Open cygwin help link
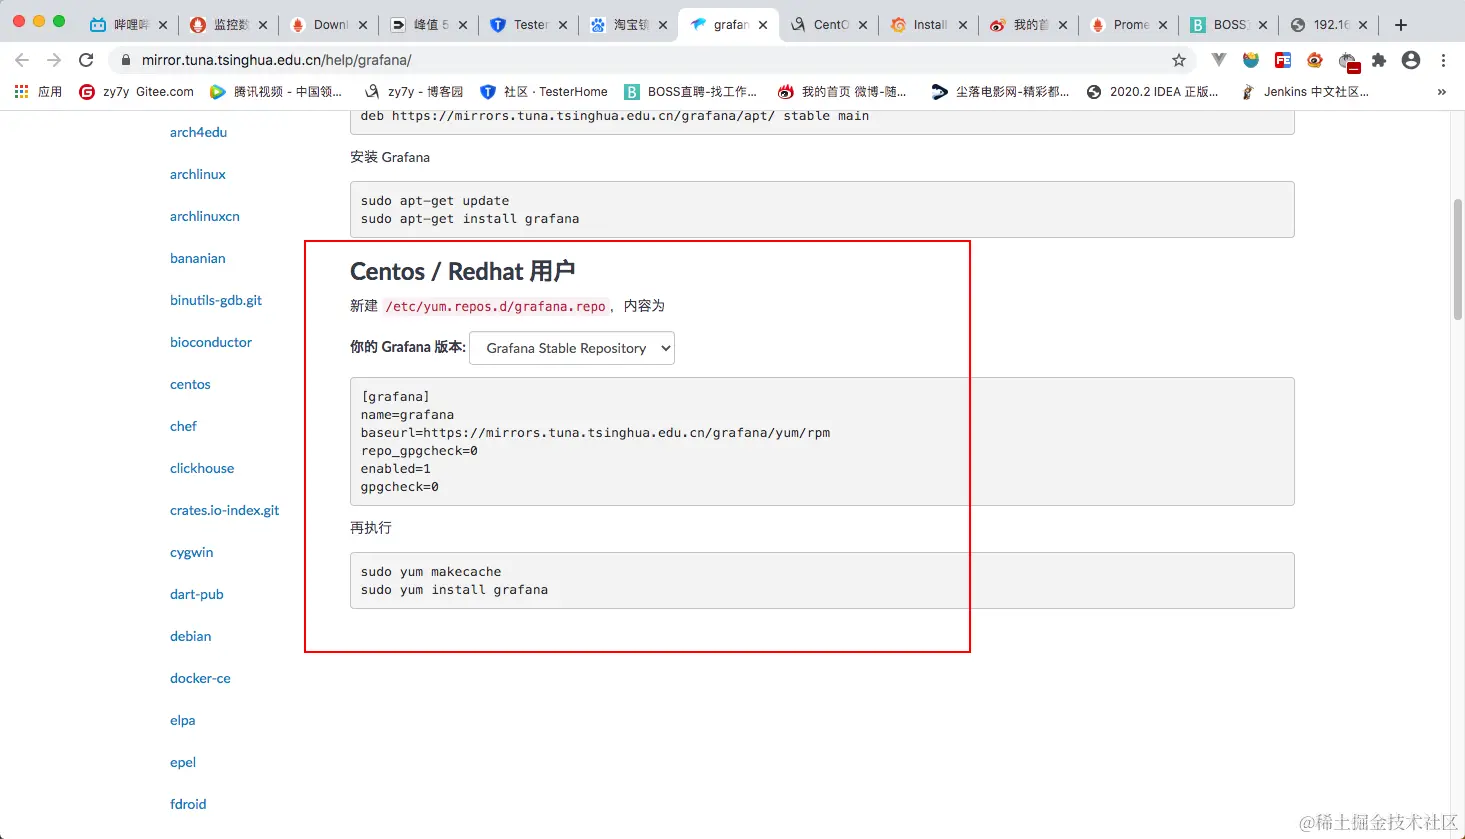 191,552
